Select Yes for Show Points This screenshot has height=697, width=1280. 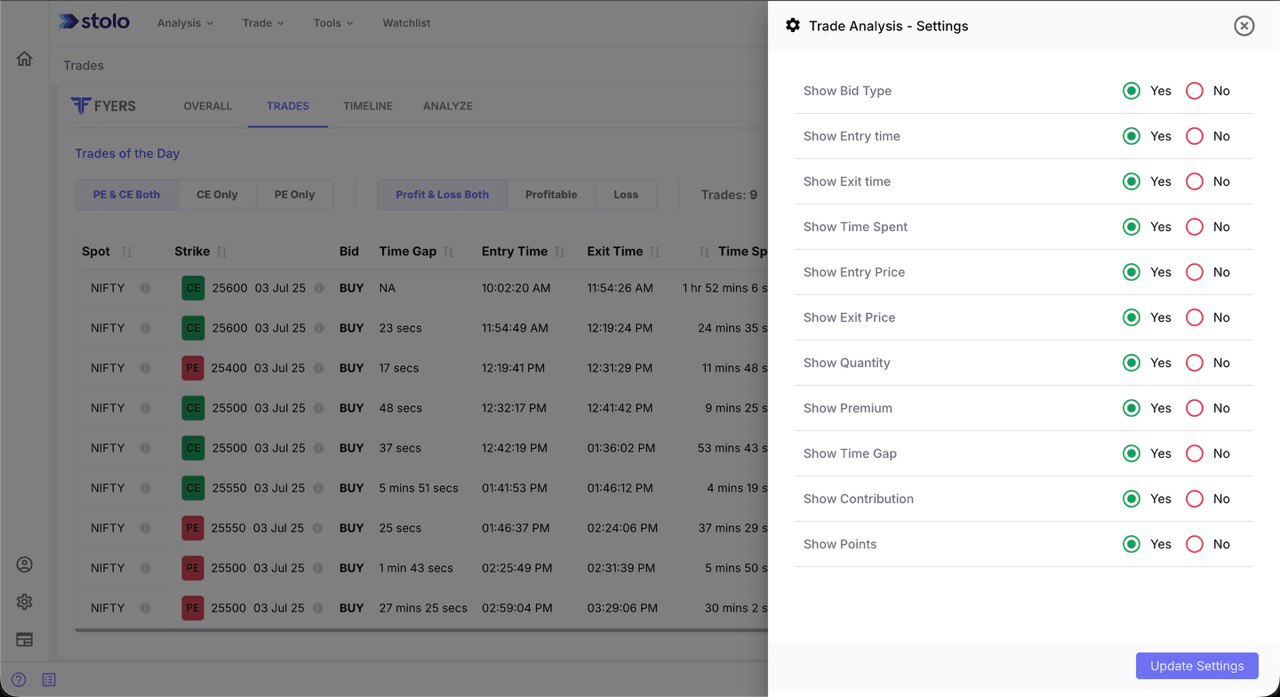click(x=1131, y=544)
